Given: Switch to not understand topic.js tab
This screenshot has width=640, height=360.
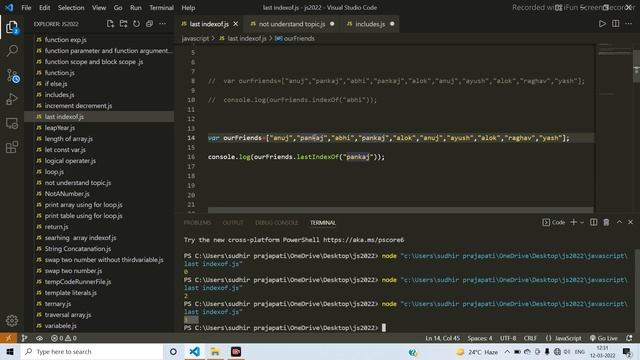Looking at the screenshot, I should click(x=292, y=24).
